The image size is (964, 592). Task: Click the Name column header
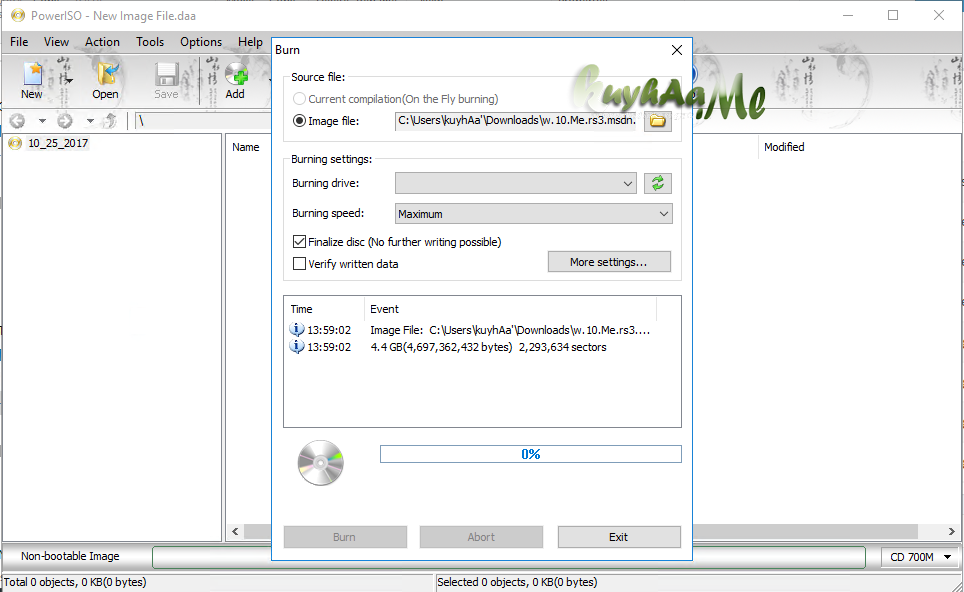[246, 147]
